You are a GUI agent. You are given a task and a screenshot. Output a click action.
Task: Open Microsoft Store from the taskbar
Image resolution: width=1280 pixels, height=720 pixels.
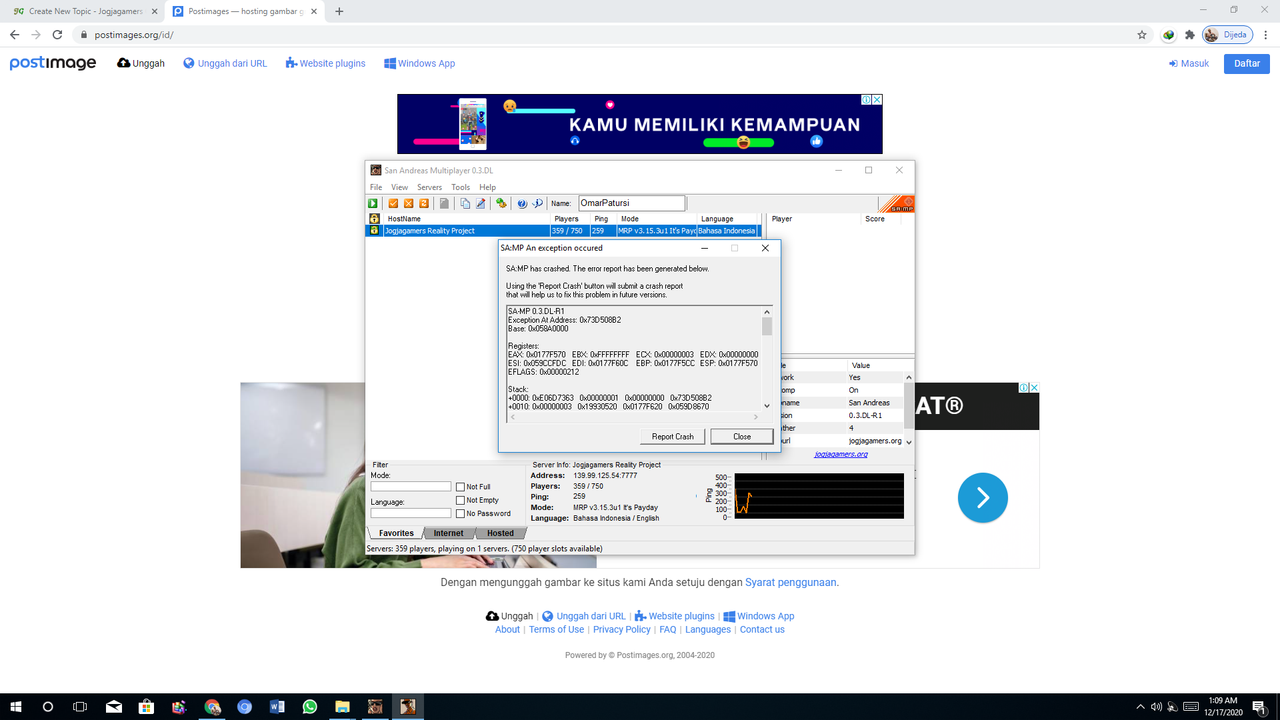(x=146, y=706)
